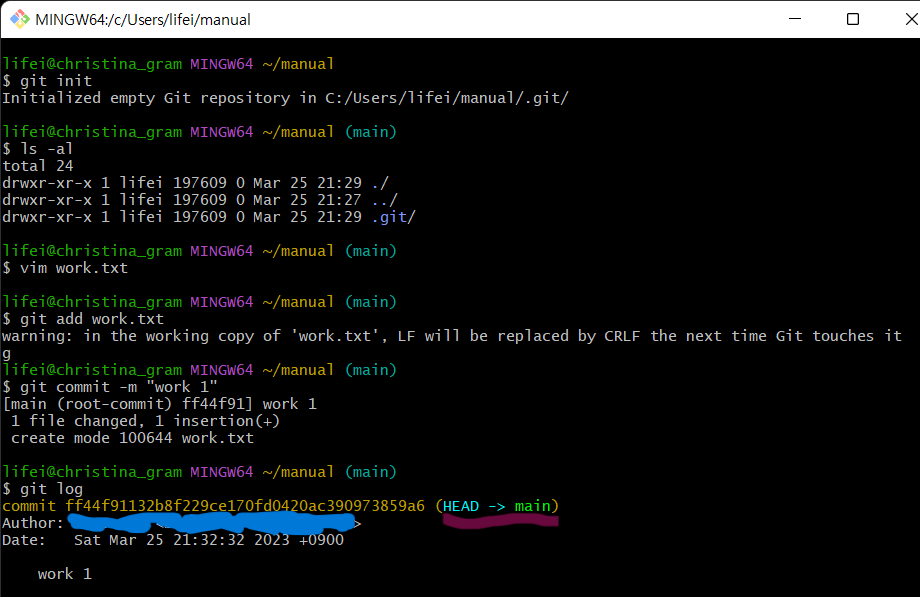Image resolution: width=920 pixels, height=597 pixels.
Task: Click the Git Bash icon in title bar
Action: click(20, 19)
